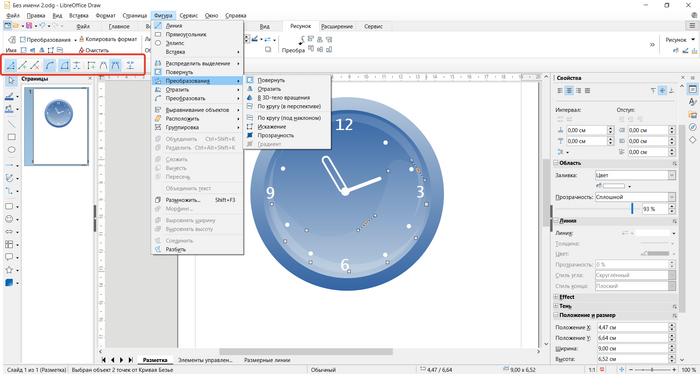
Task: Toggle align text to bottom
Action: pos(671,91)
